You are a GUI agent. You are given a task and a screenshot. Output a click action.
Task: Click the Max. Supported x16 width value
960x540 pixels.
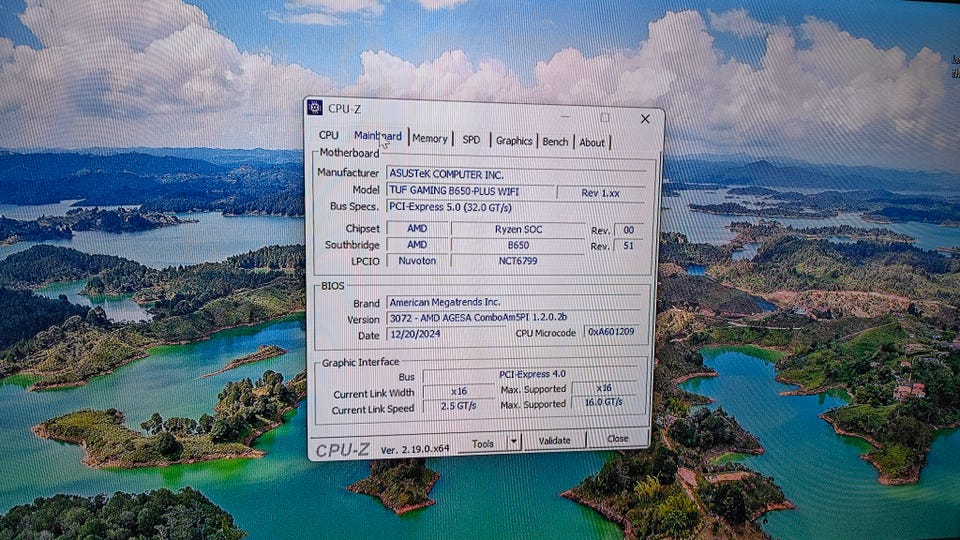pyautogui.click(x=604, y=388)
